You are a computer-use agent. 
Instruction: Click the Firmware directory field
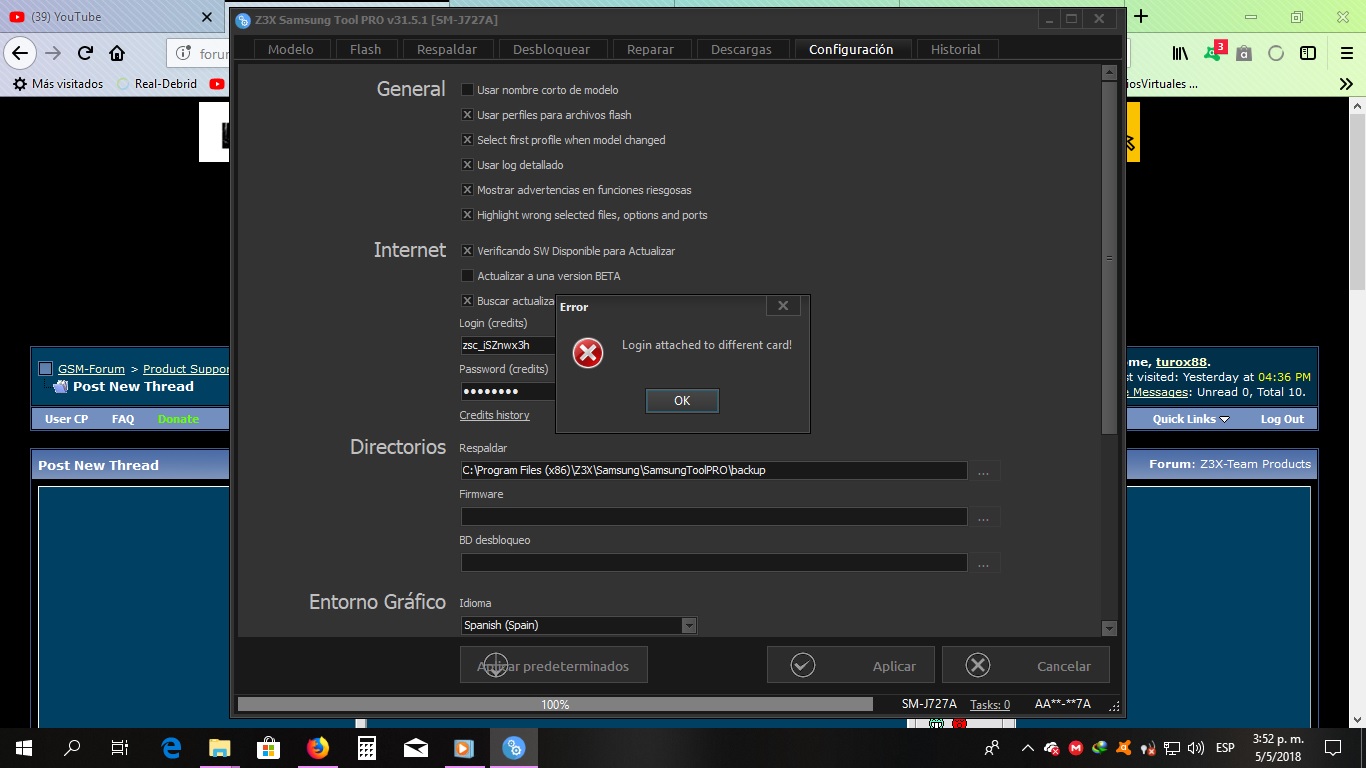tap(713, 516)
